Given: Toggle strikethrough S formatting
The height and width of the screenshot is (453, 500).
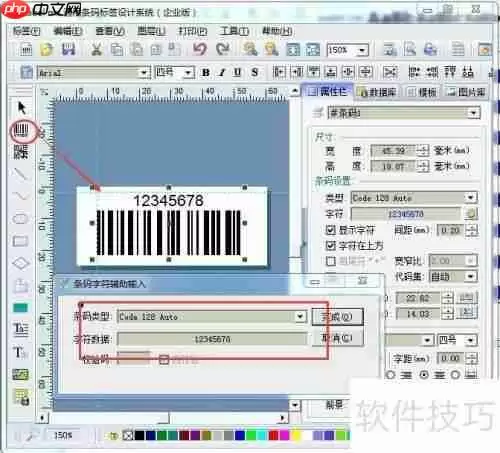Looking at the screenshot, I should tap(255, 72).
